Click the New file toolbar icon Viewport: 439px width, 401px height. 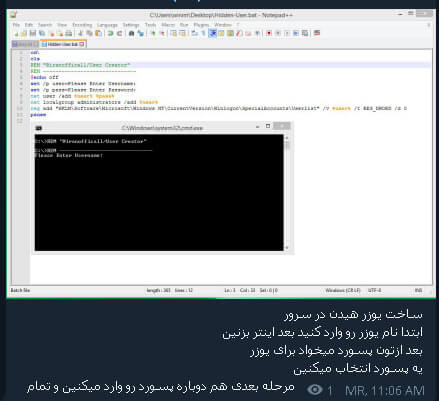(x=16, y=33)
